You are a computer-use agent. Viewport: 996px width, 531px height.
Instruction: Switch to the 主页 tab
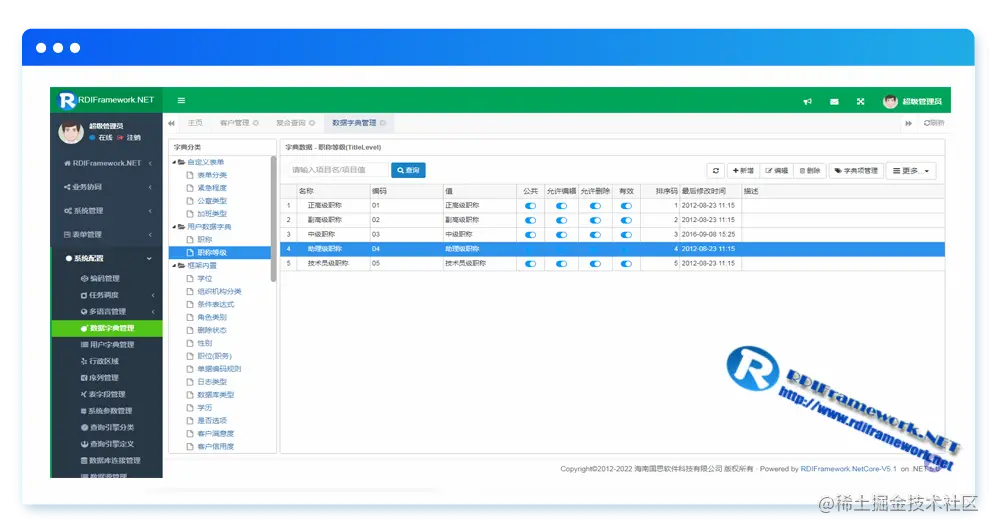click(195, 123)
